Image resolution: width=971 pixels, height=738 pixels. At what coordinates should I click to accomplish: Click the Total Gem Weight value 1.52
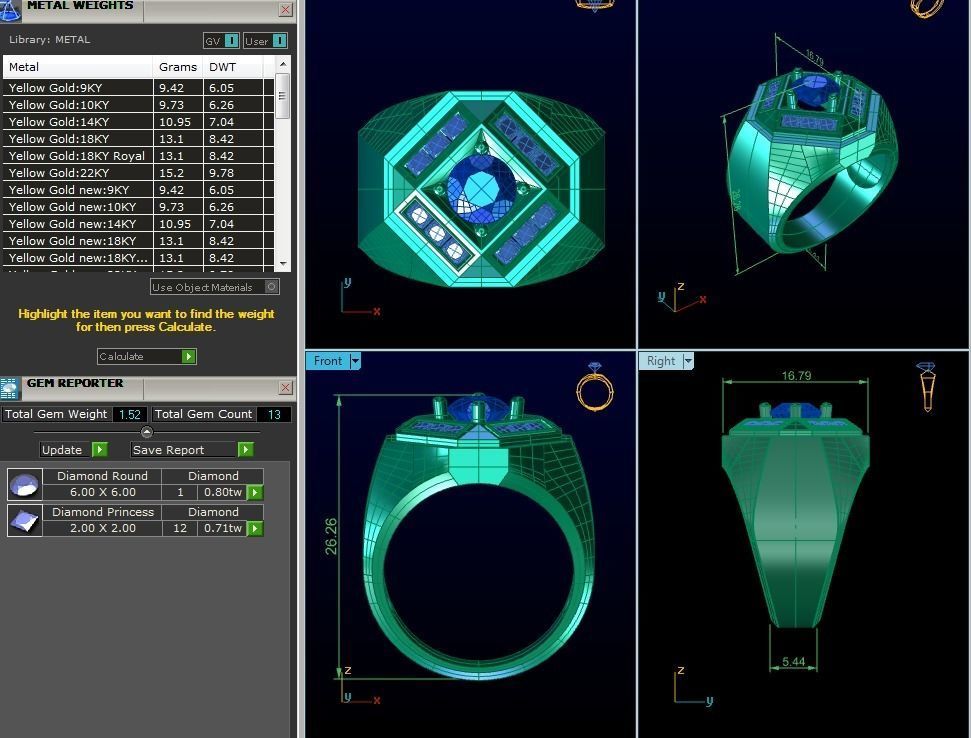pos(129,414)
